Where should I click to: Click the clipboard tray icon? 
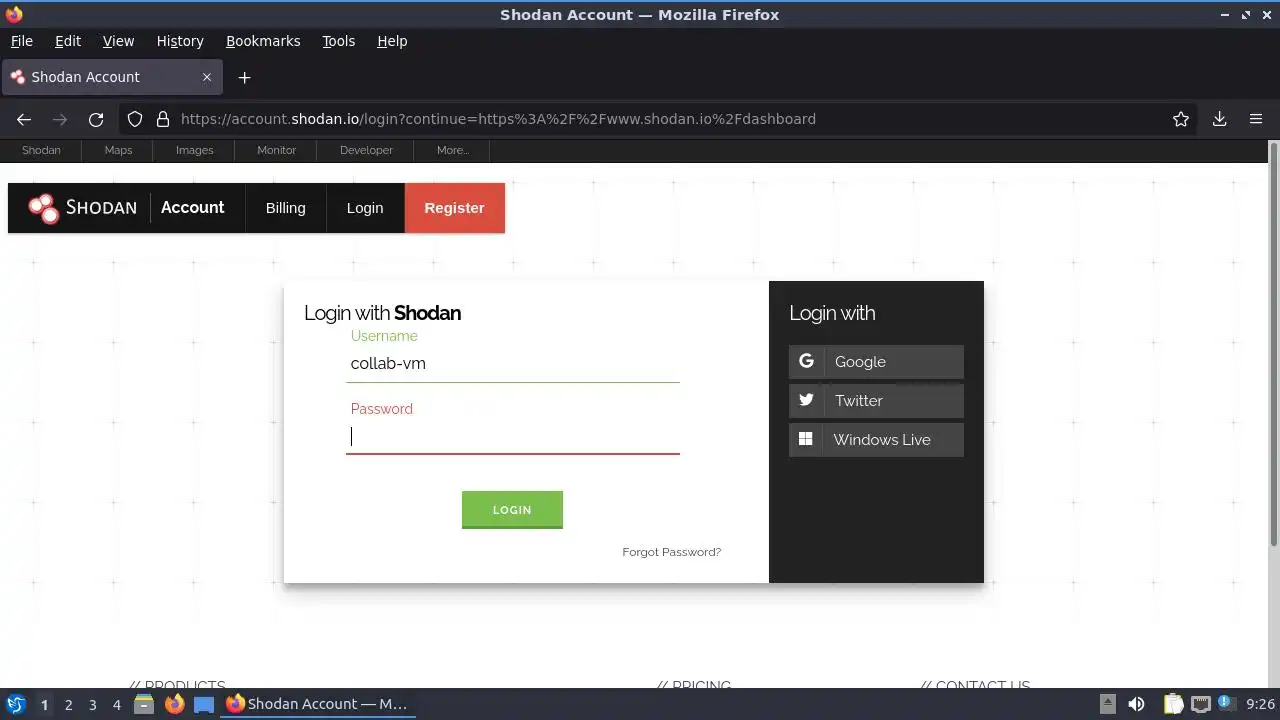tap(1173, 704)
